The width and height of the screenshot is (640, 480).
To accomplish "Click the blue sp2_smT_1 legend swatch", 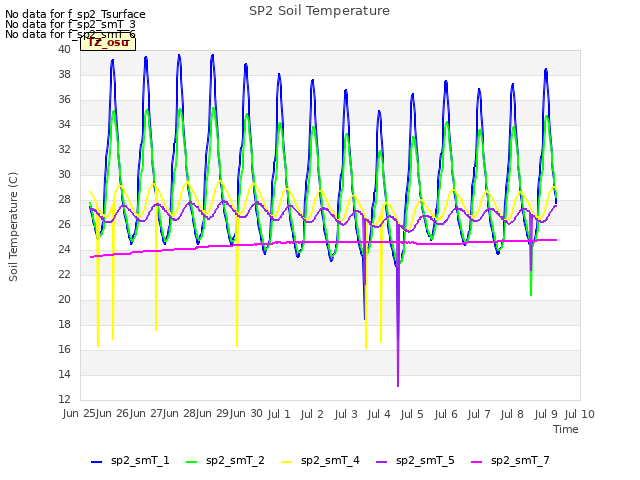I will [x=96, y=462].
